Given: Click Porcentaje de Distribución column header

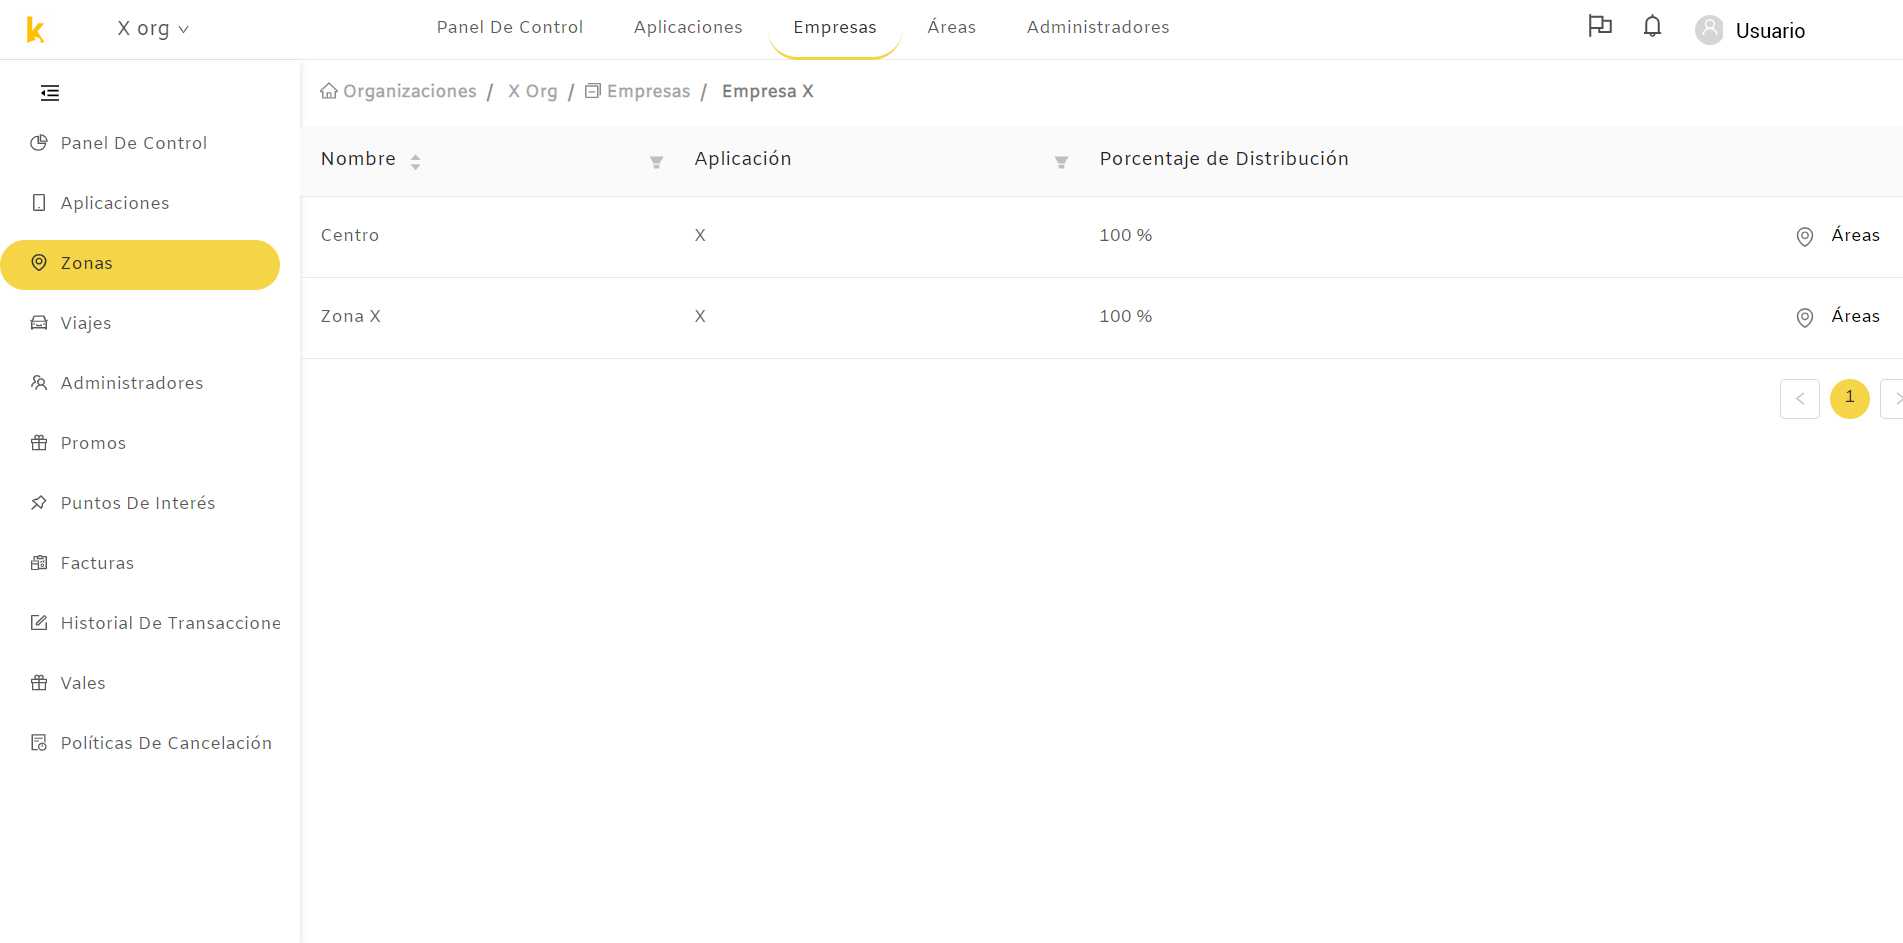Looking at the screenshot, I should point(1224,159).
